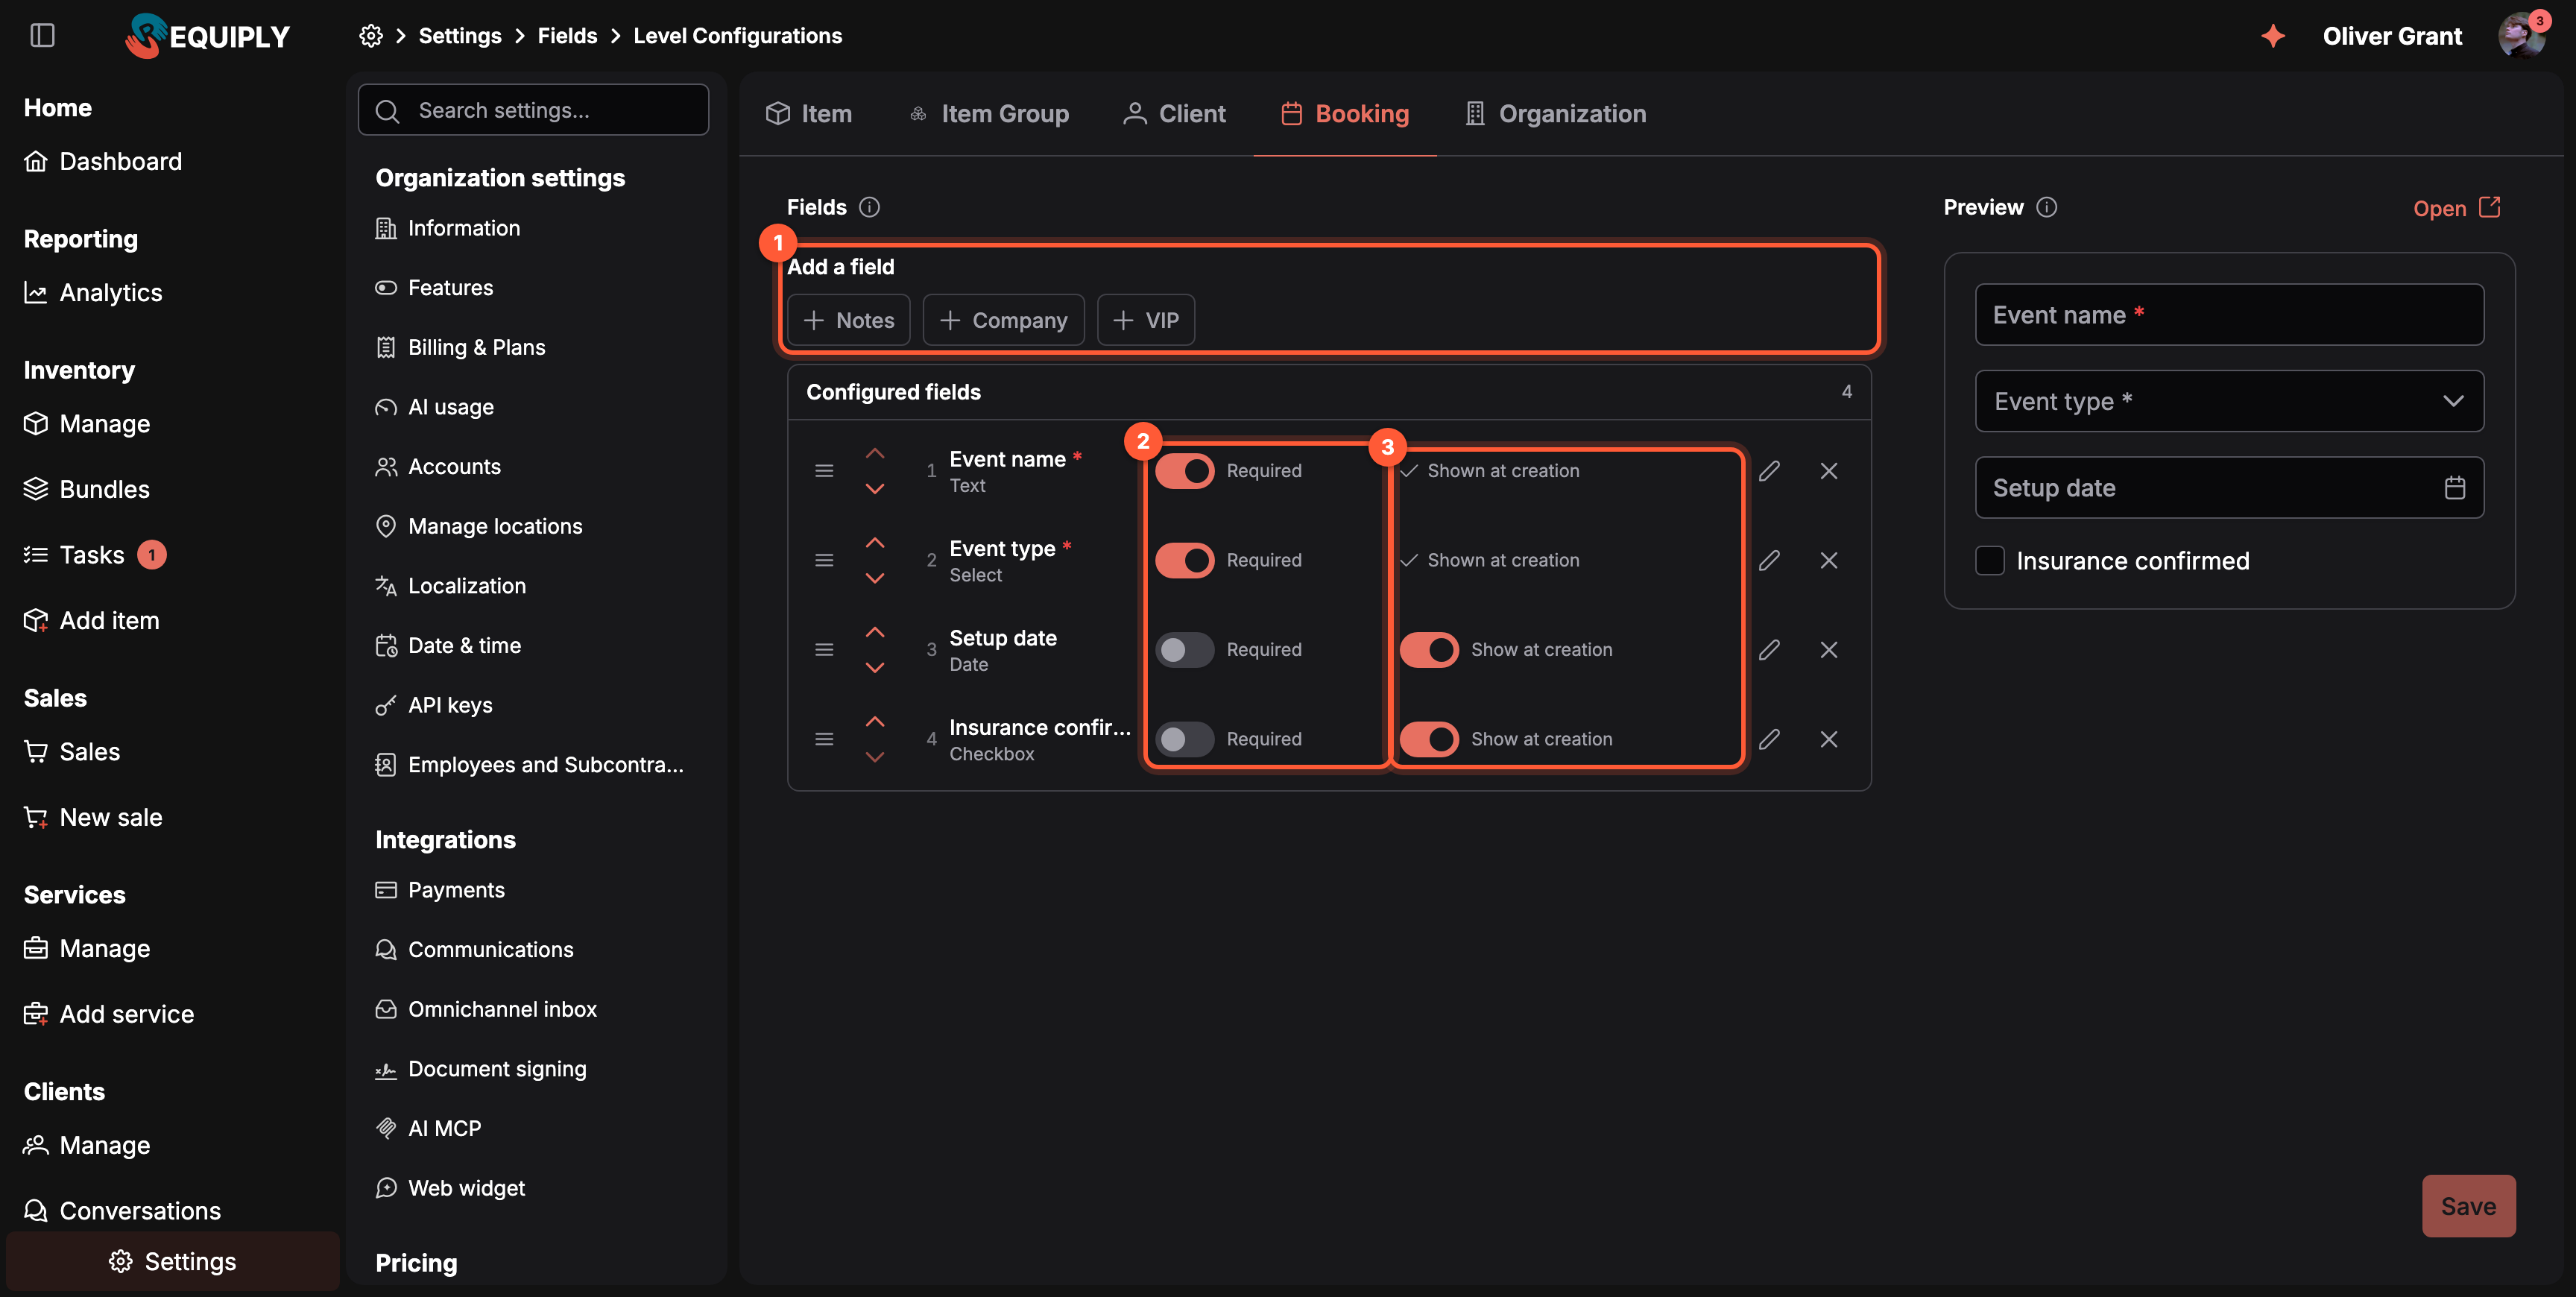Move Event name field down
Viewport: 2576px width, 1297px height.
[875, 489]
